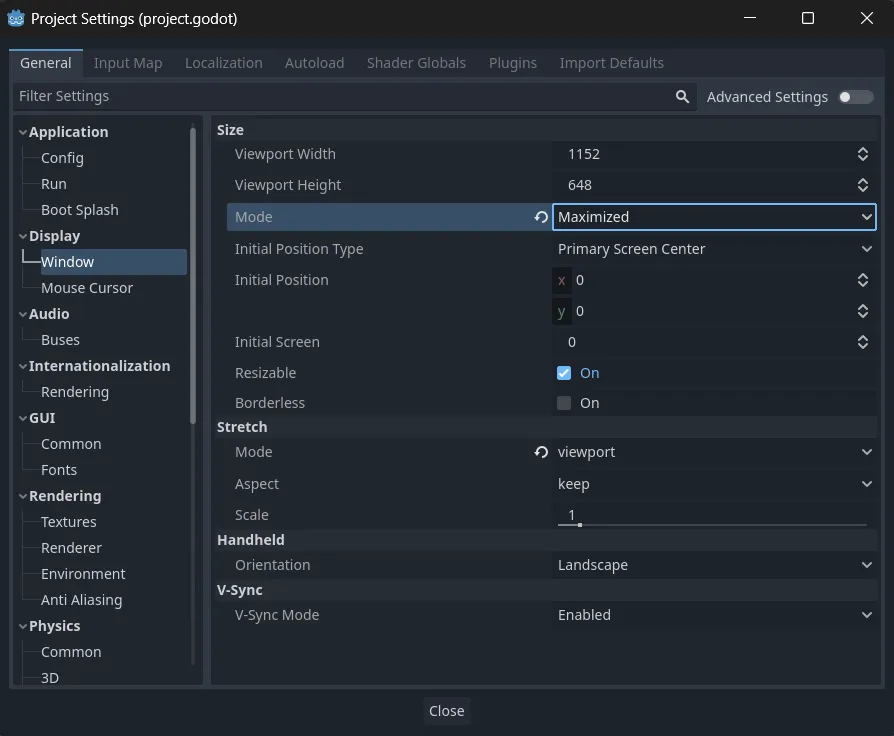Image resolution: width=894 pixels, height=736 pixels.
Task: Select Rendering under Internationalization
Action: pyautogui.click(x=75, y=392)
